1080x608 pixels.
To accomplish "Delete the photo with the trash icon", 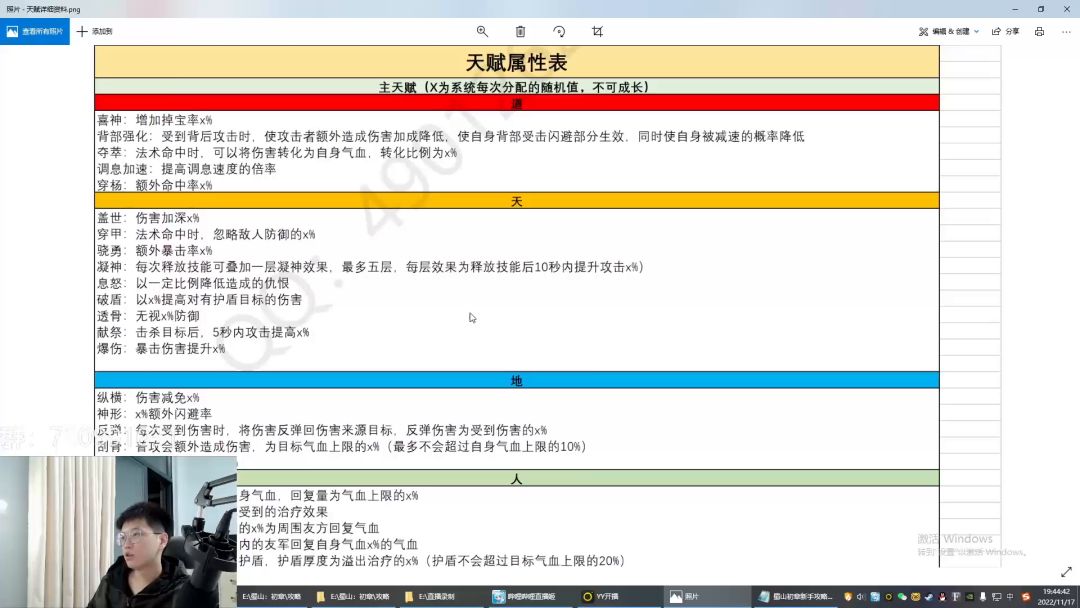I will coord(520,32).
